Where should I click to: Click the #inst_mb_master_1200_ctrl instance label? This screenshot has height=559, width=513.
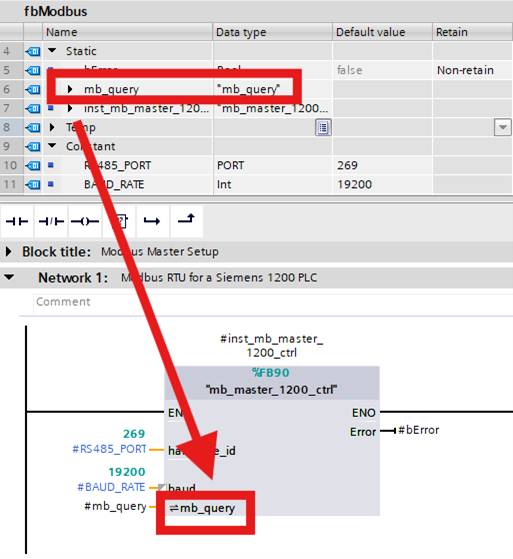click(x=272, y=346)
